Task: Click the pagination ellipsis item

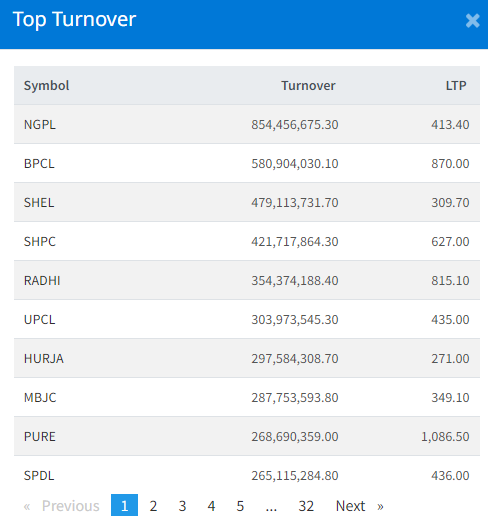Action: (271, 506)
